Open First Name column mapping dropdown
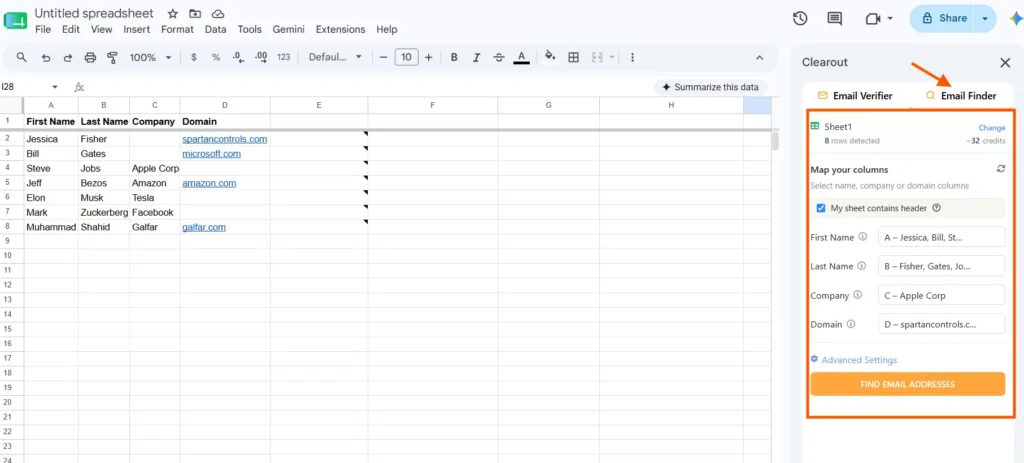Image resolution: width=1024 pixels, height=463 pixels. (941, 237)
